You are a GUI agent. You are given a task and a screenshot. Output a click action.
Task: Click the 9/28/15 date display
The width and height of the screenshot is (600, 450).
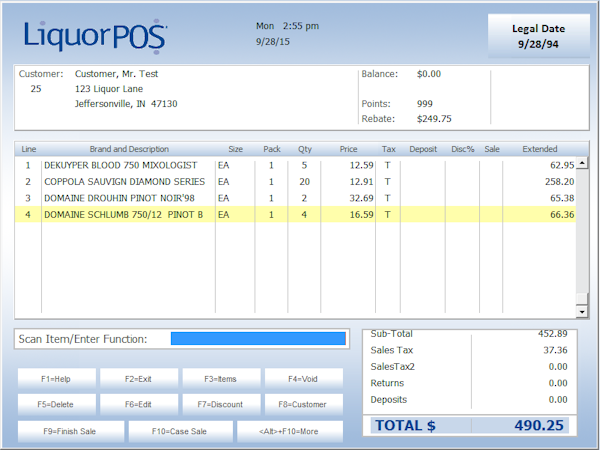[x=273, y=41]
